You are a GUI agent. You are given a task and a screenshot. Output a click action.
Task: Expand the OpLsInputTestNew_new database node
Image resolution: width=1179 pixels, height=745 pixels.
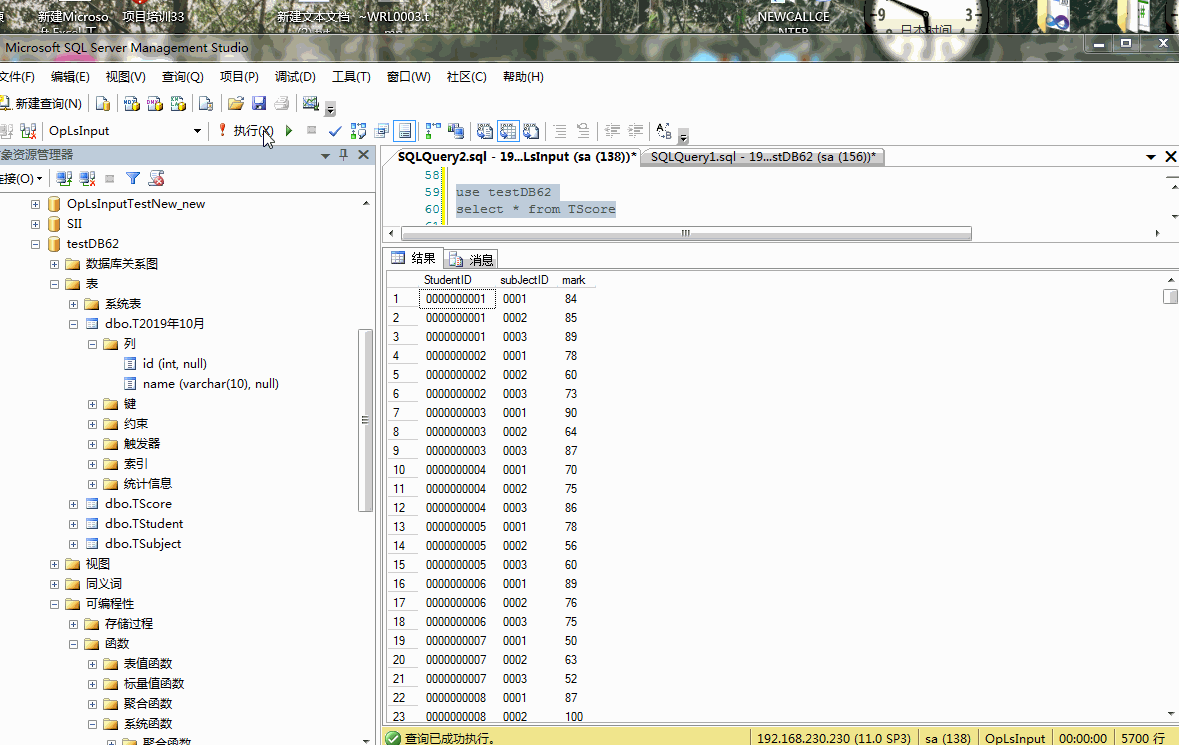click(x=35, y=204)
